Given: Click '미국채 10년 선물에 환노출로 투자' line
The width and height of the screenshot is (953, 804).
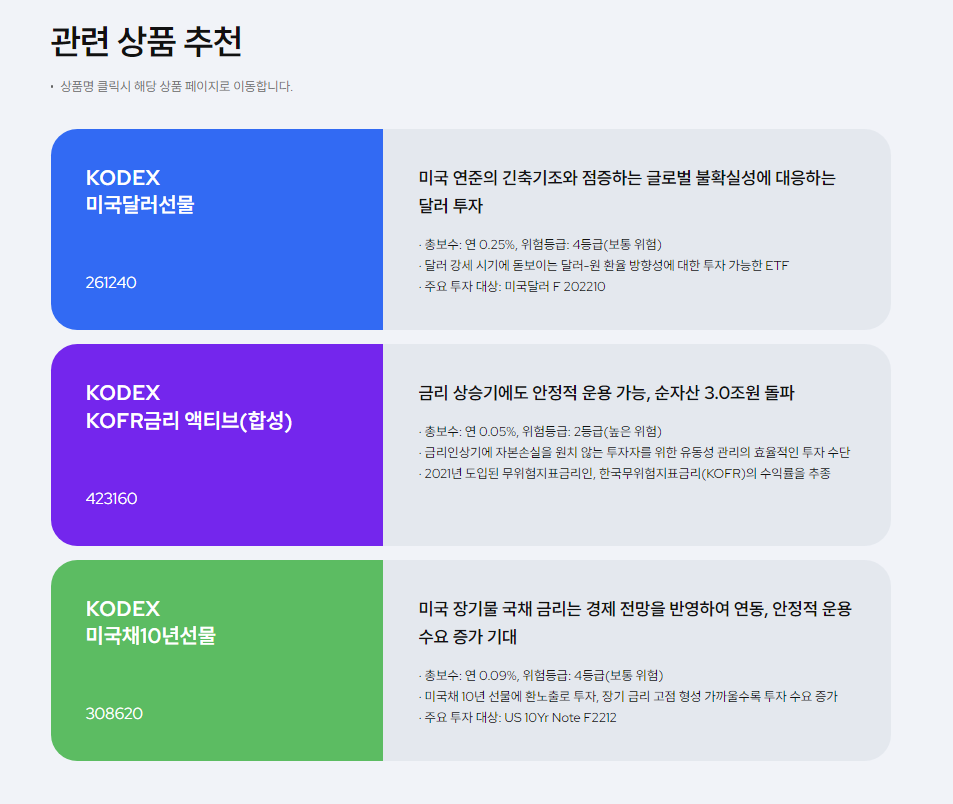Looking at the screenshot, I should click(x=628, y=696).
